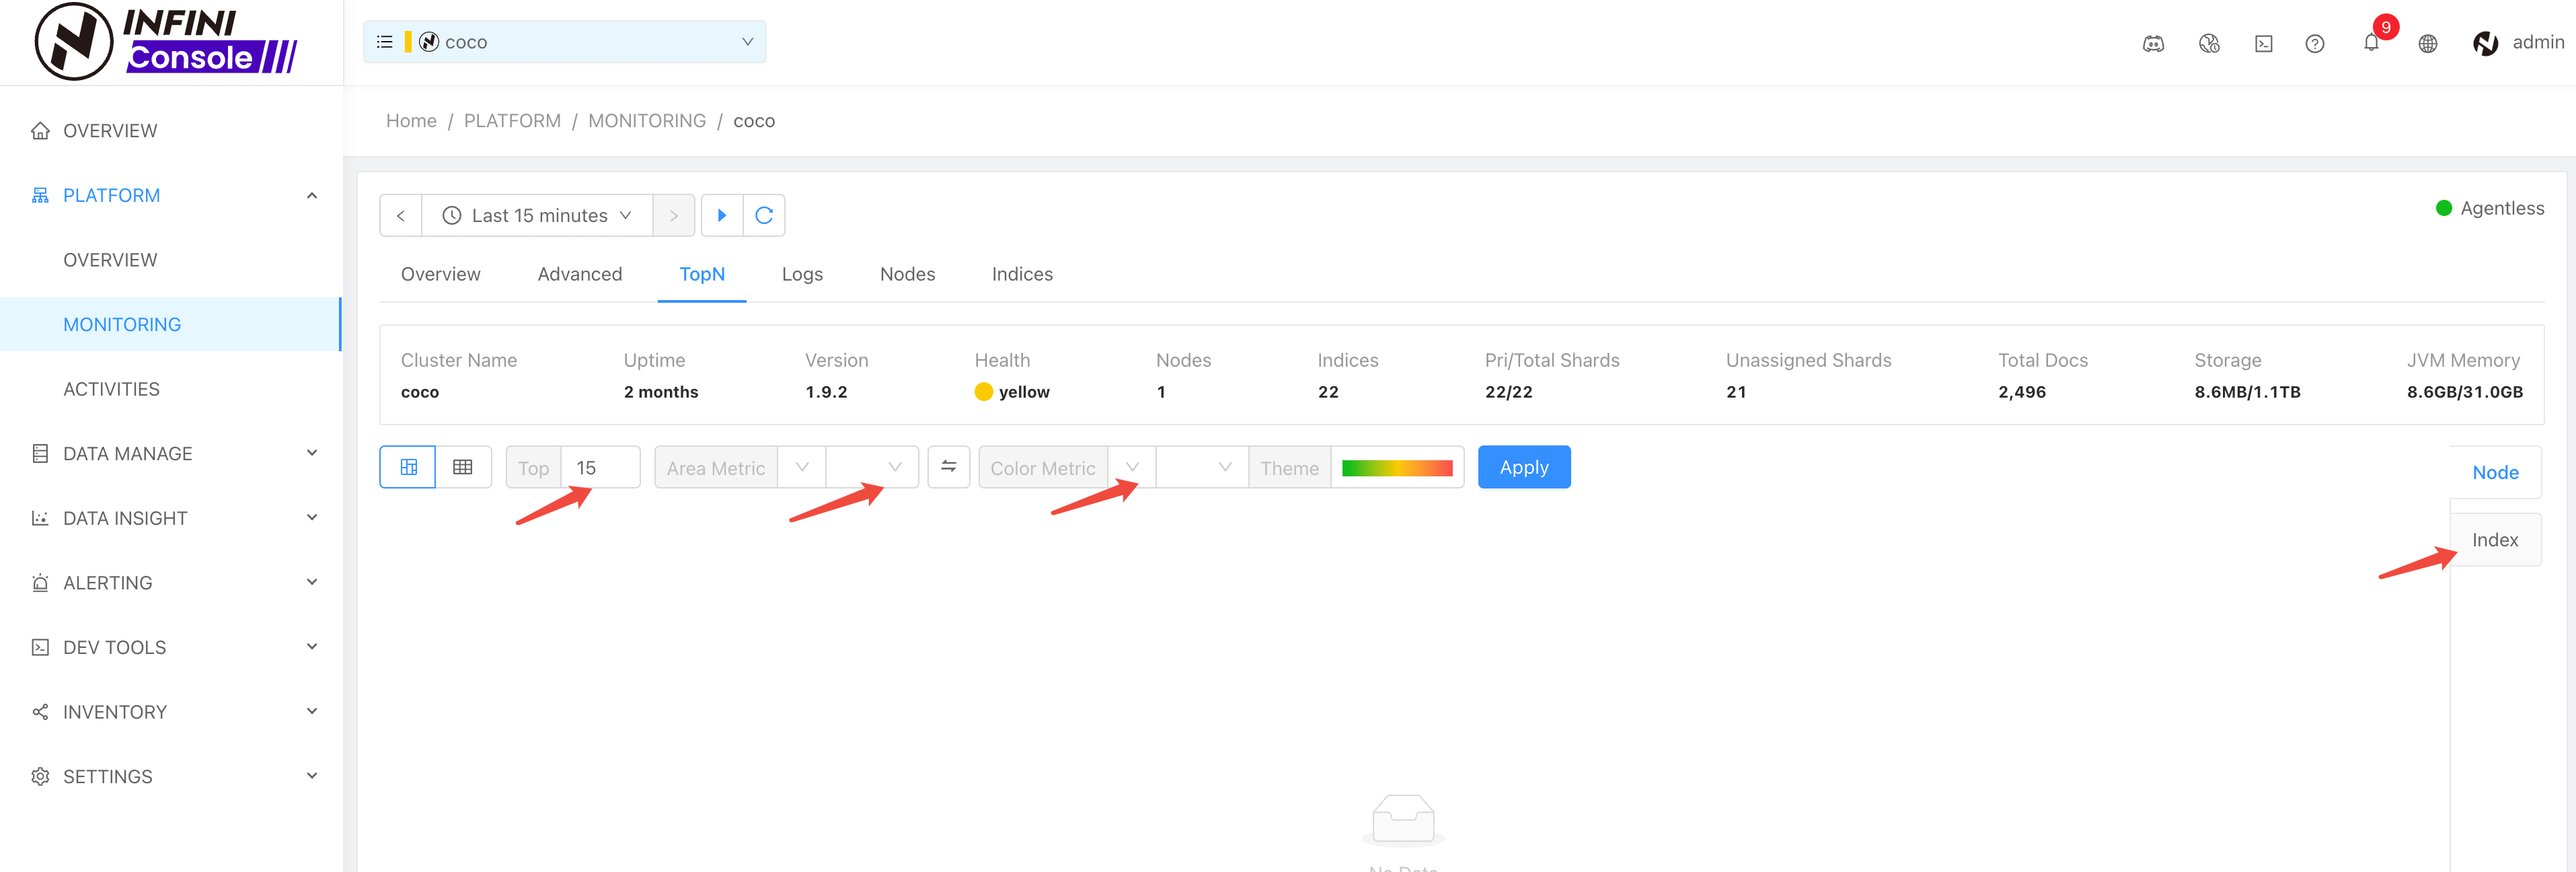This screenshot has height=872, width=2576.
Task: Open ACTIVITIES in the sidebar
Action: pos(111,389)
